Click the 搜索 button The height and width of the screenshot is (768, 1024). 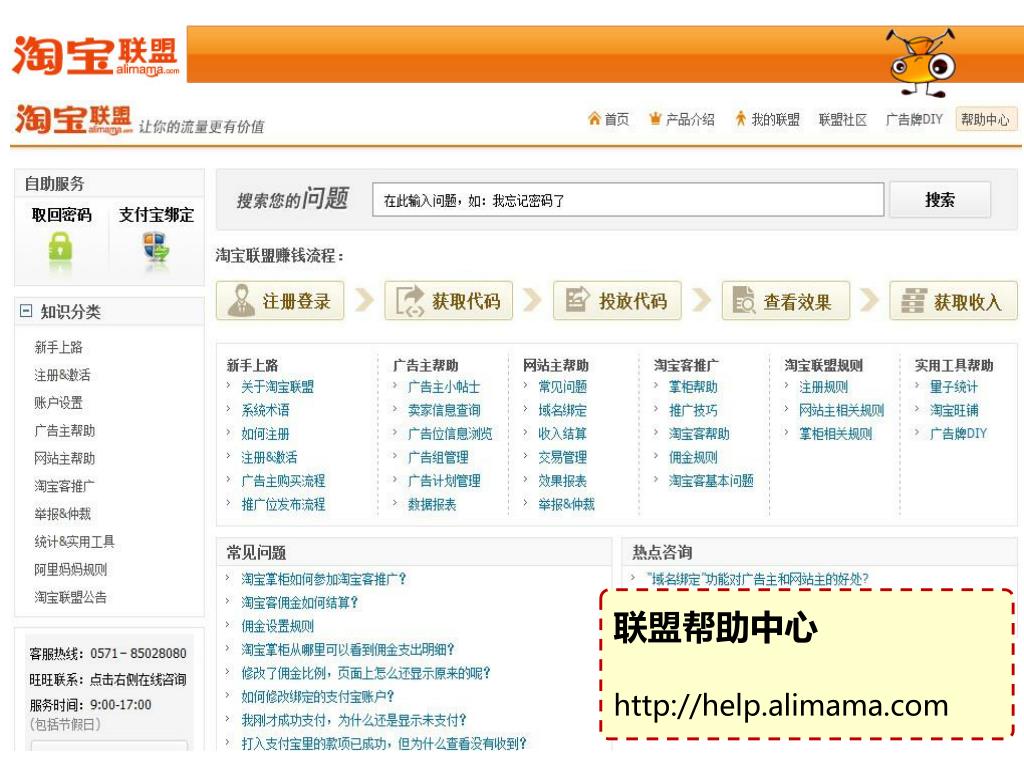(940, 200)
